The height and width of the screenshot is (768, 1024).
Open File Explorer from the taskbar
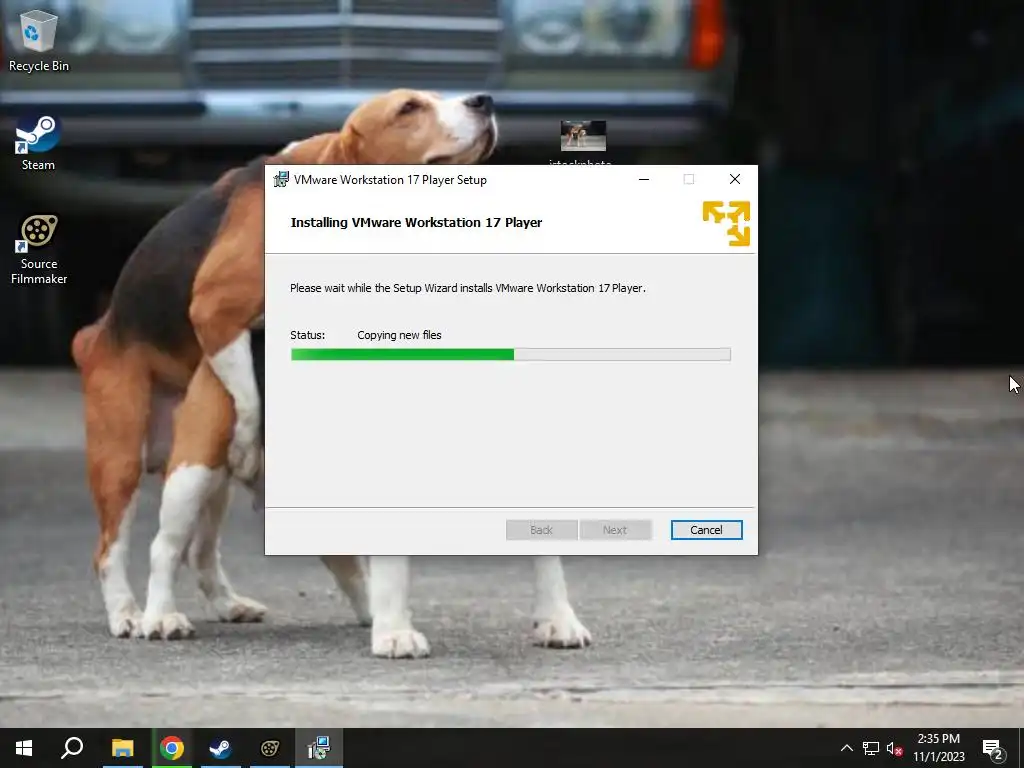[x=122, y=748]
